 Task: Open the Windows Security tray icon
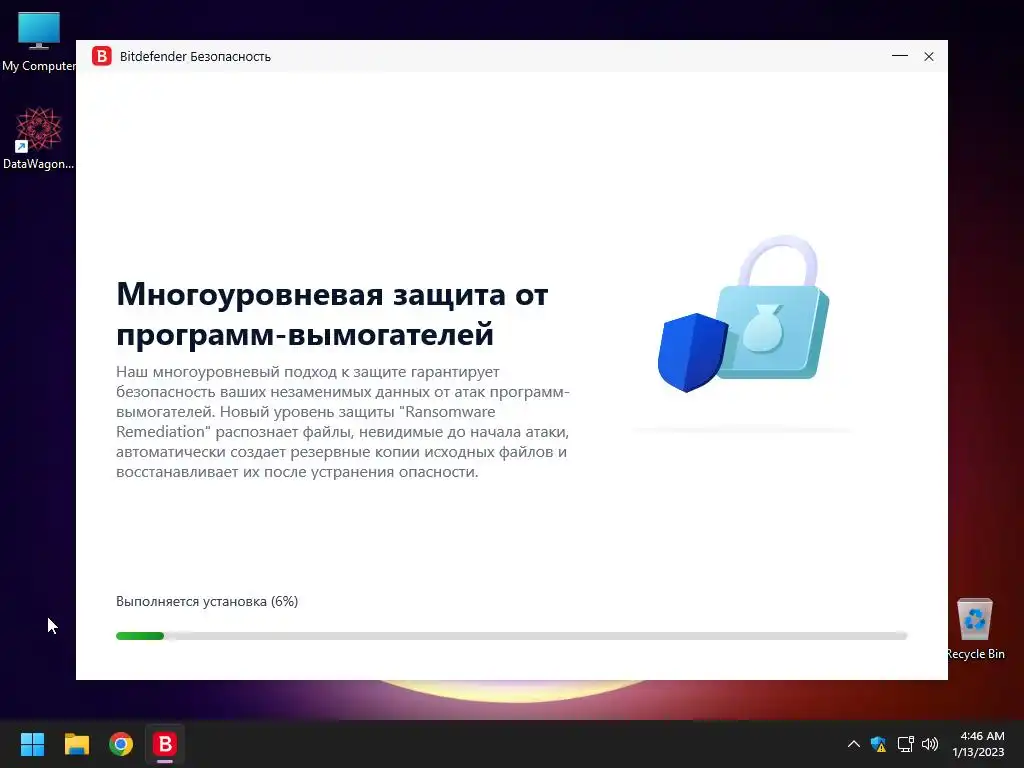pos(878,744)
